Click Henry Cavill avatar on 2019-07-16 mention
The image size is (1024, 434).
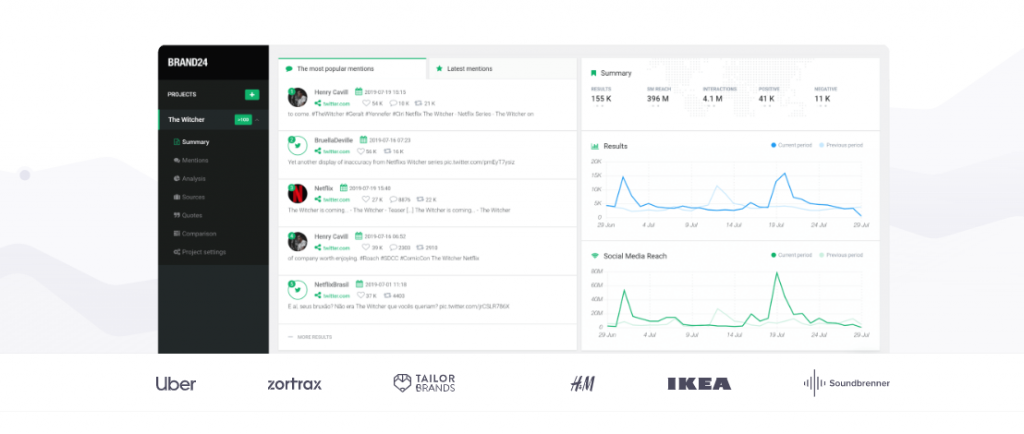pos(298,241)
